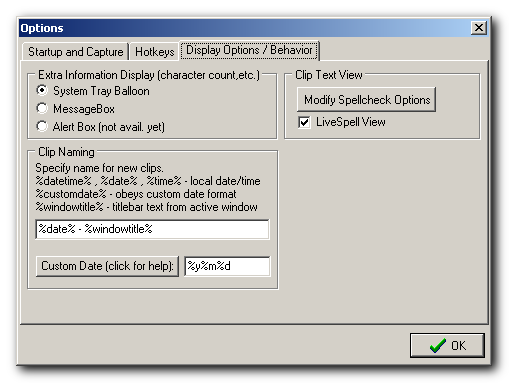Click the 'Specify name for new clips.' text
Viewport: 509px width, 383px height.
coord(99,168)
